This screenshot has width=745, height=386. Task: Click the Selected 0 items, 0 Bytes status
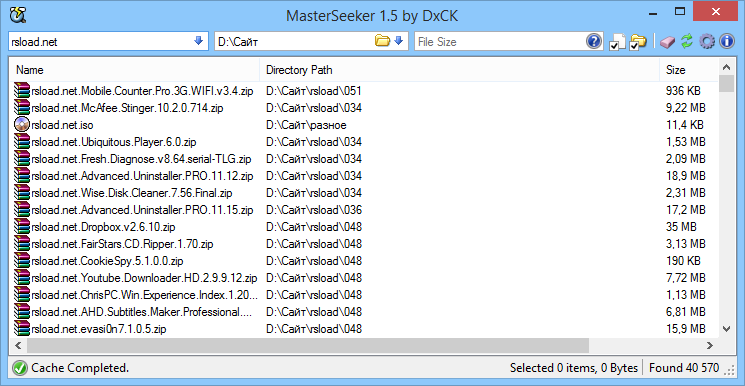574,368
